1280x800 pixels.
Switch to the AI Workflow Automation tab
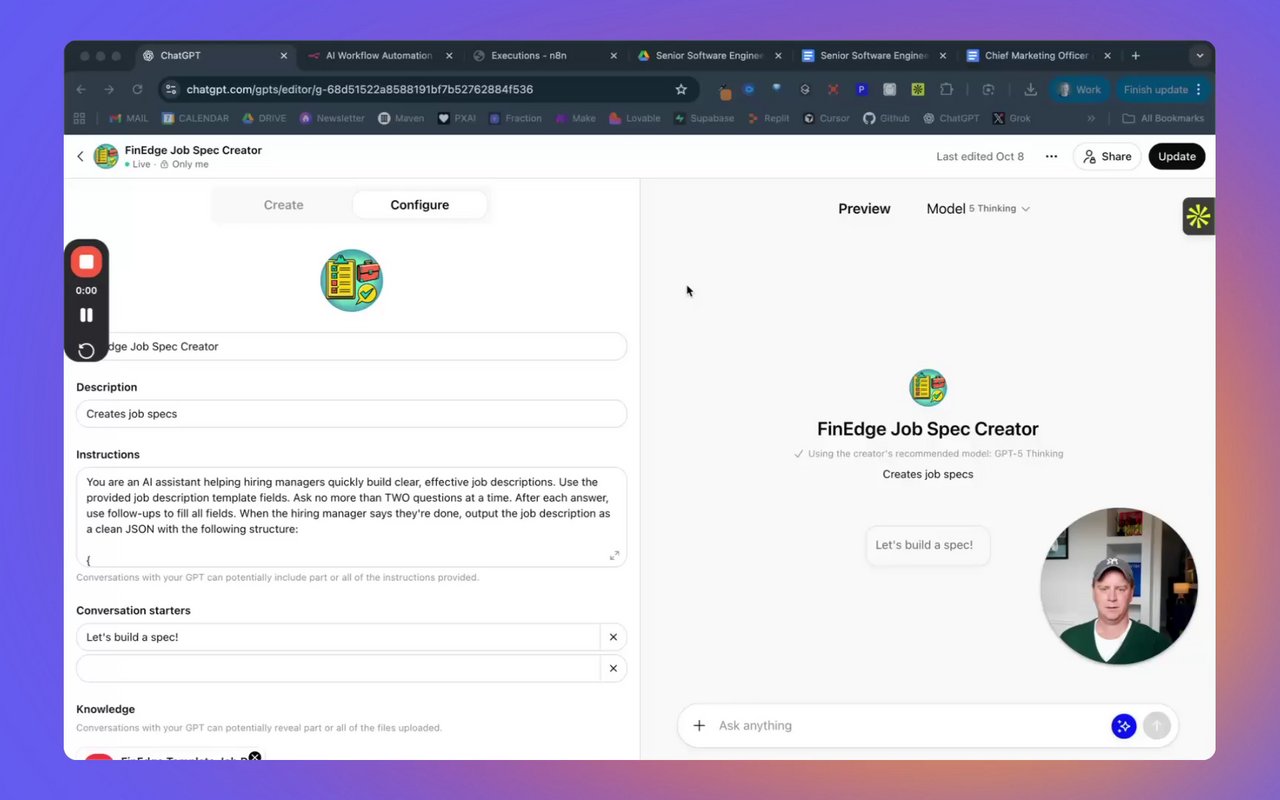pos(379,56)
